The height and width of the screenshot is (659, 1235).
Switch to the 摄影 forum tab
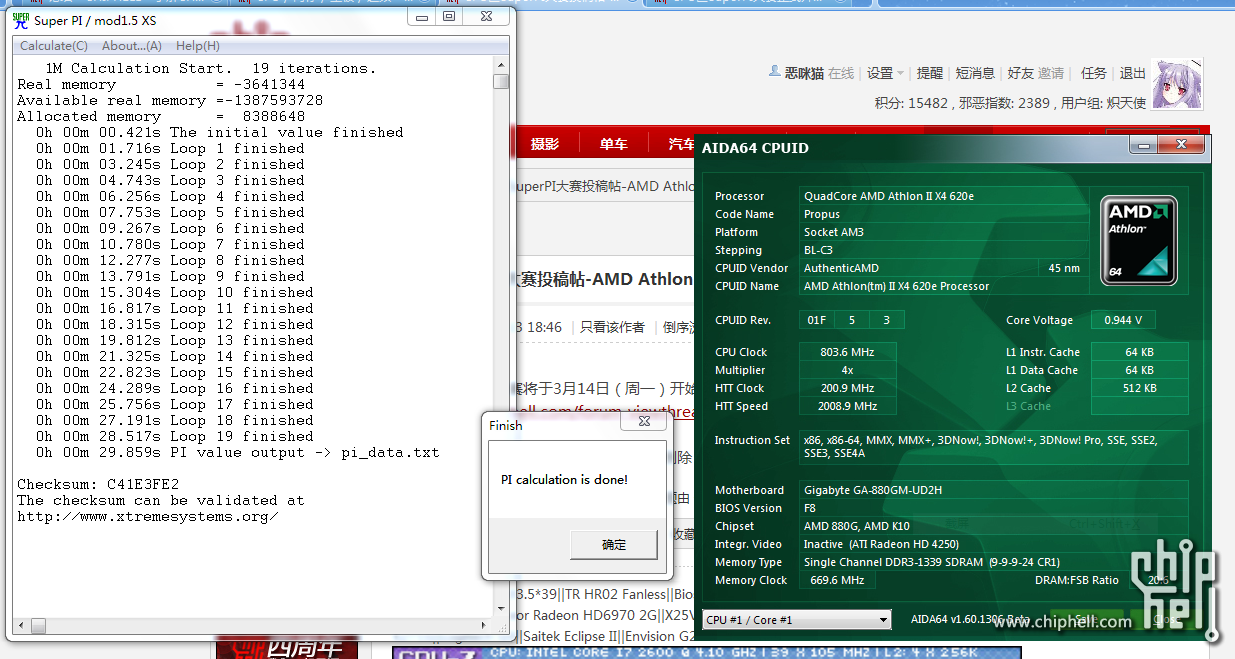pyautogui.click(x=545, y=144)
